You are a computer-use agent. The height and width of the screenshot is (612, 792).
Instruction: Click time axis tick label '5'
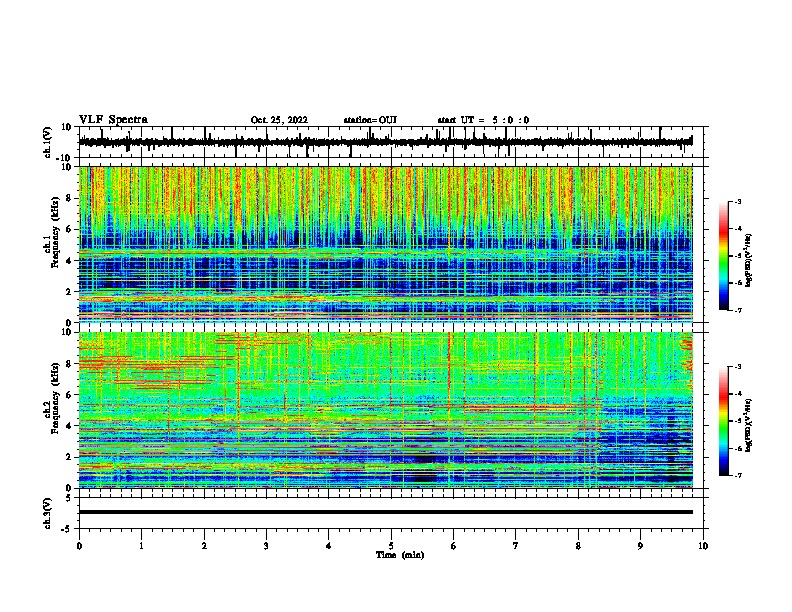(391, 546)
